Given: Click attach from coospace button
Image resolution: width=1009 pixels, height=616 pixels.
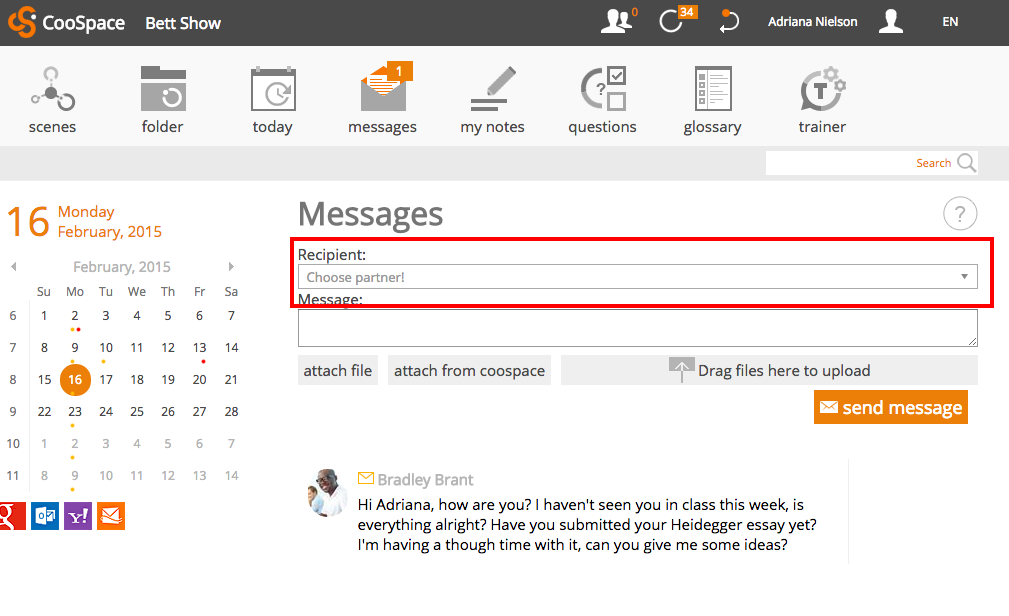Looking at the screenshot, I should point(469,370).
